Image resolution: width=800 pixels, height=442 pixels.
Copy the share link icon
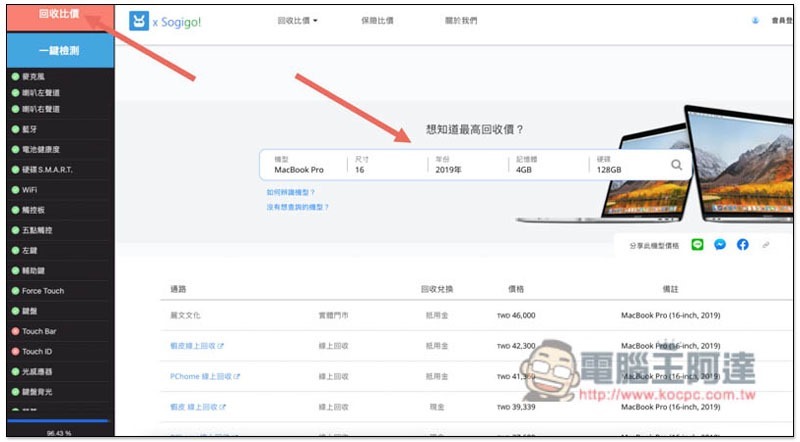[x=766, y=244]
